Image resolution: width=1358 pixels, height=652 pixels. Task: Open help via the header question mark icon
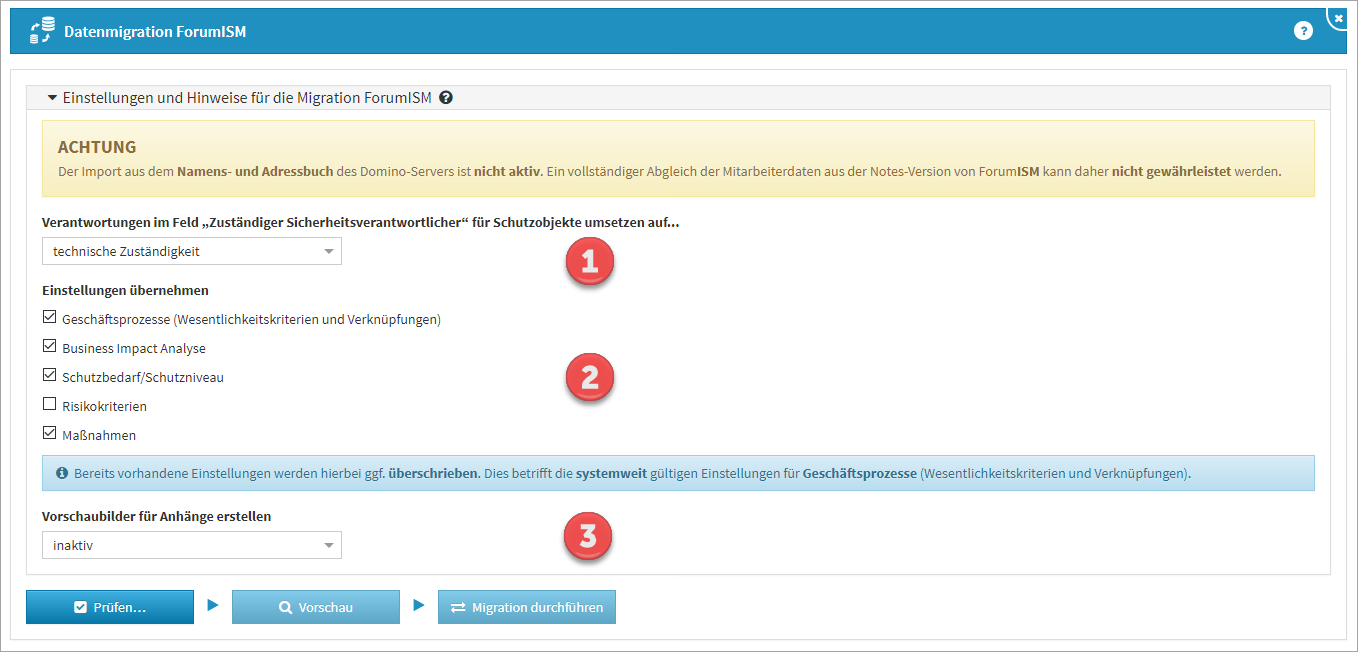tap(1303, 31)
